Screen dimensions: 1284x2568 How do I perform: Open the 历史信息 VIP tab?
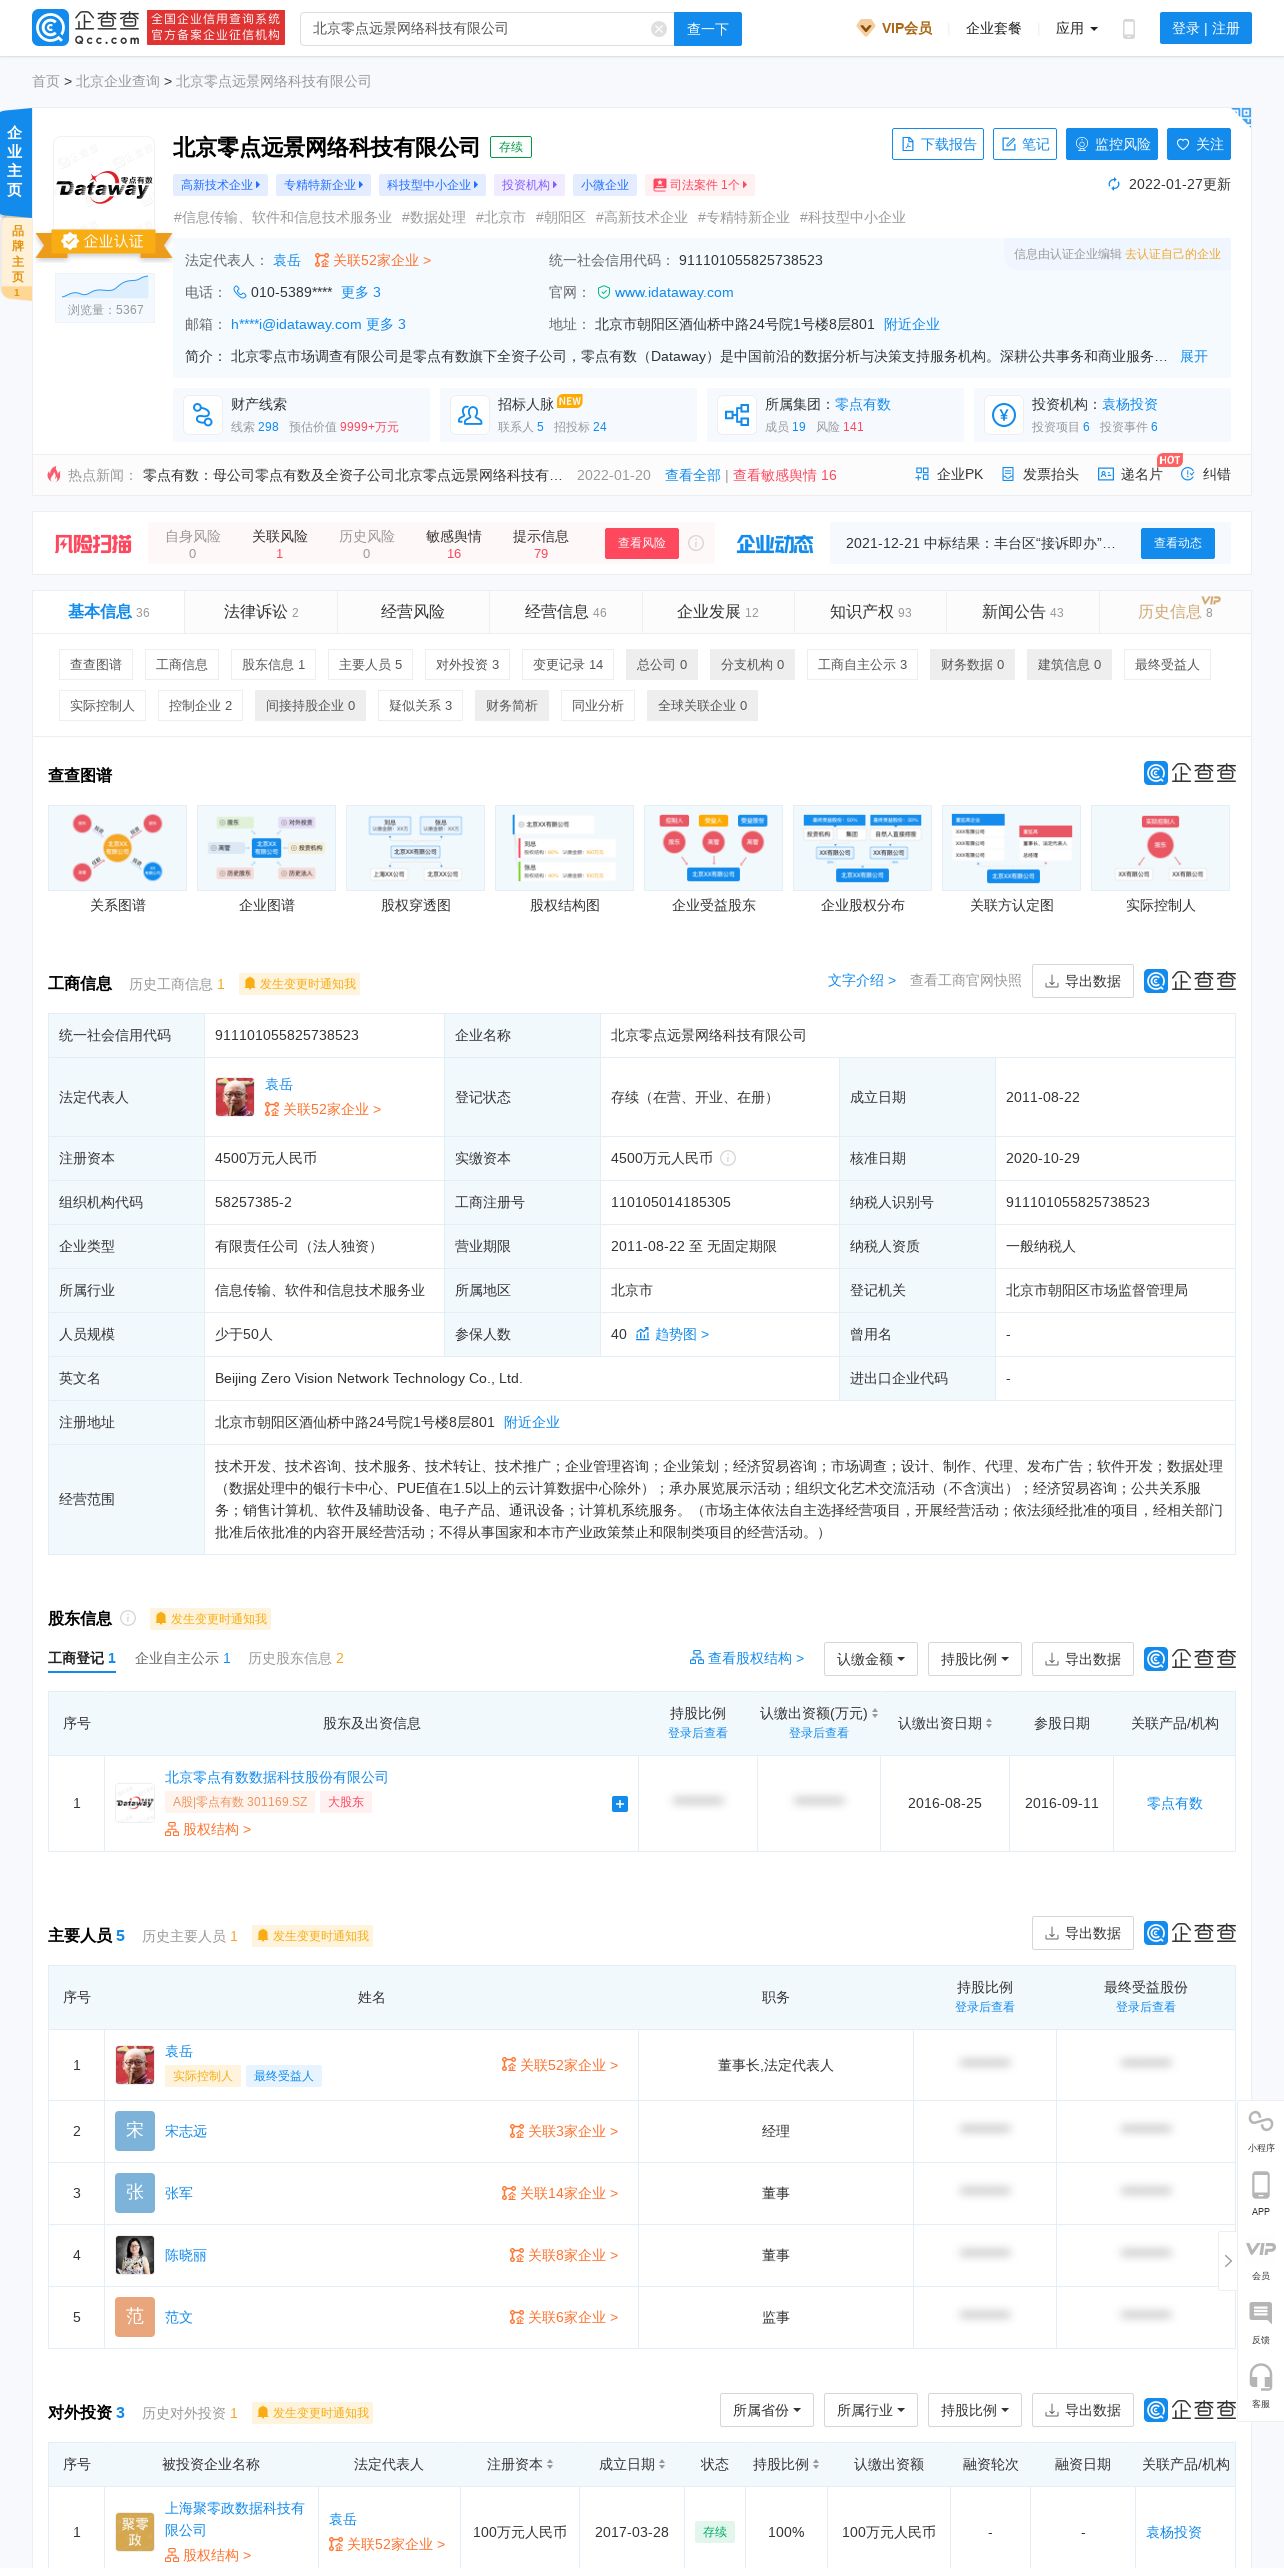1176,612
